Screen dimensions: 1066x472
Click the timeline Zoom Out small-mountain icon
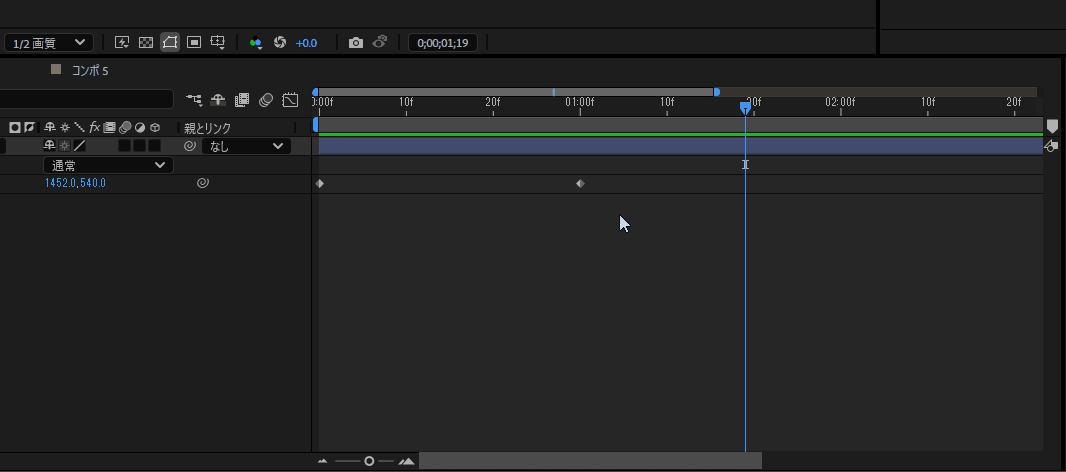pos(322,461)
